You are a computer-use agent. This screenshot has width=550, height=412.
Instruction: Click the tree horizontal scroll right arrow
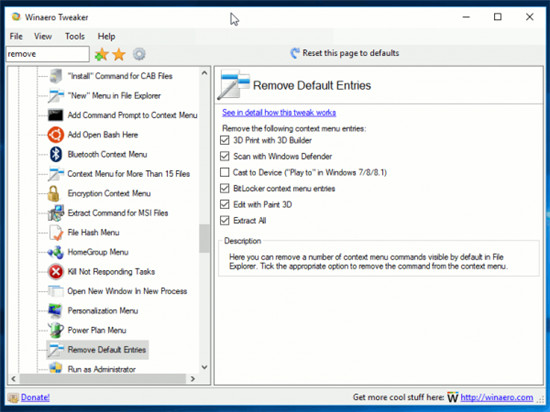[x=193, y=379]
